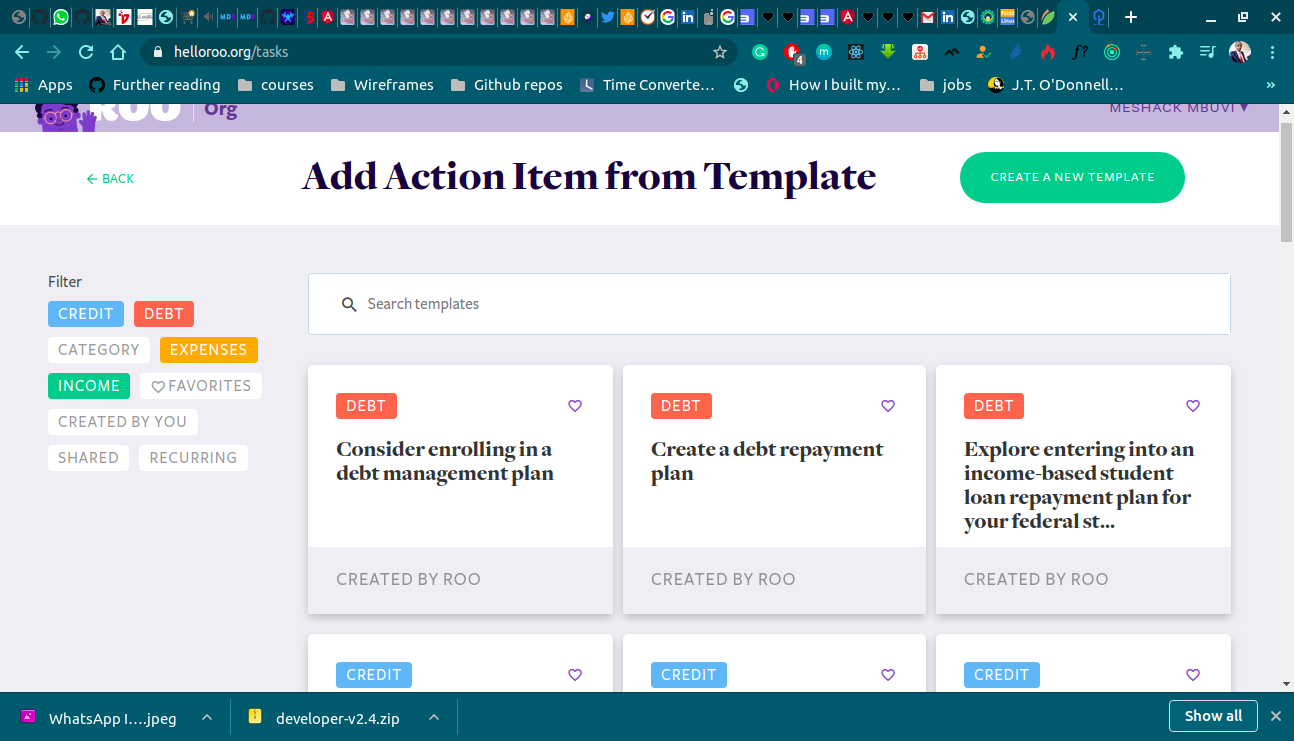Switch to the Gmail browser tab
The height and width of the screenshot is (741, 1294).
pos(928,17)
